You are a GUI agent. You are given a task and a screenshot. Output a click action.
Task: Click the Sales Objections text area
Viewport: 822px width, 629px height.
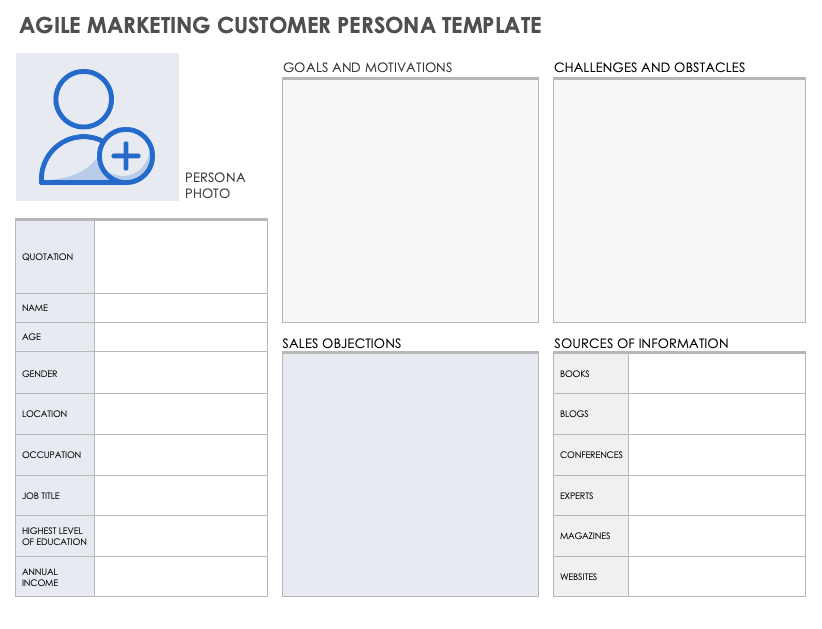(x=410, y=475)
